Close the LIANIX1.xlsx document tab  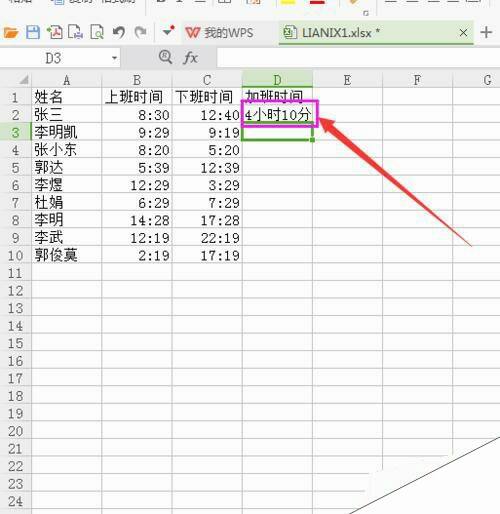(x=463, y=33)
